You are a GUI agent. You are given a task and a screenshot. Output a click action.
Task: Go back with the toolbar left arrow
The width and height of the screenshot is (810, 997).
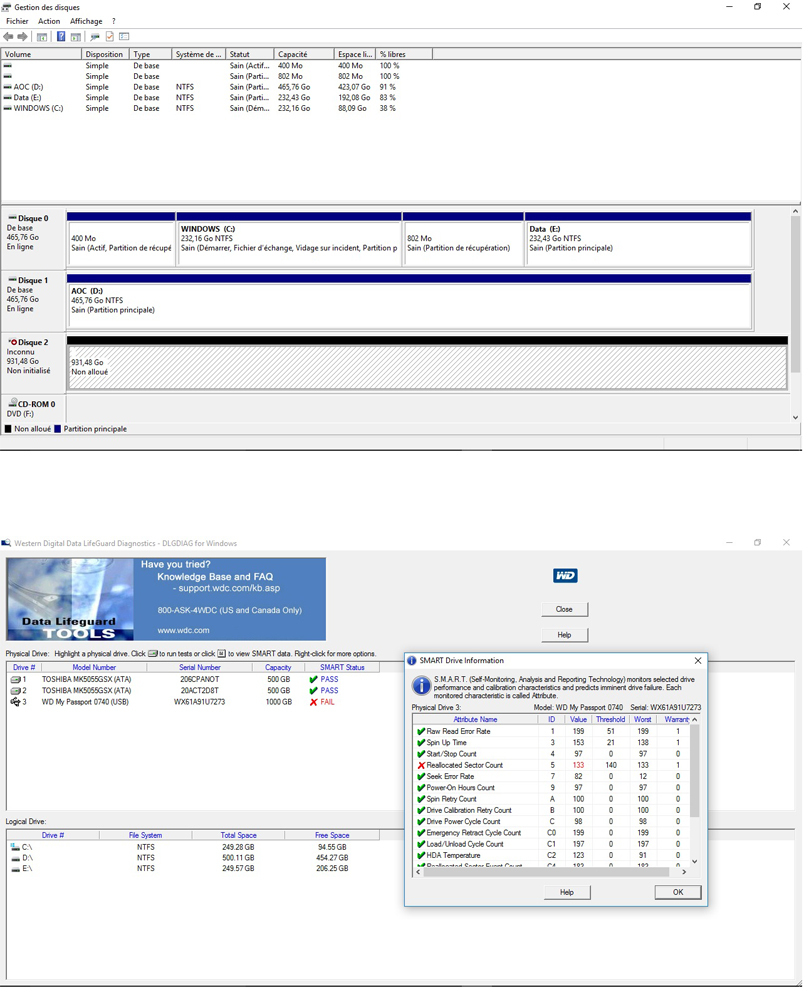pyautogui.click(x=8, y=37)
